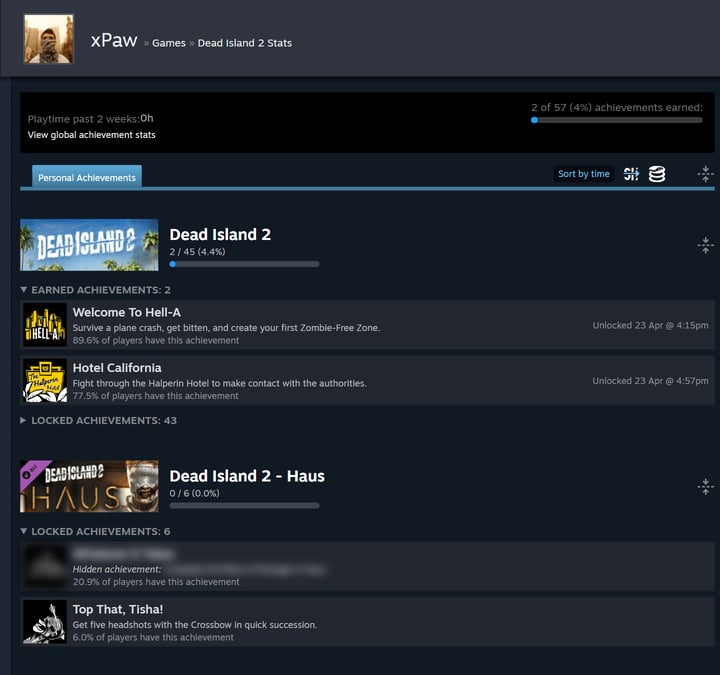
Task: Click Top That, Tisha! achievement icon
Action: pyautogui.click(x=45, y=622)
